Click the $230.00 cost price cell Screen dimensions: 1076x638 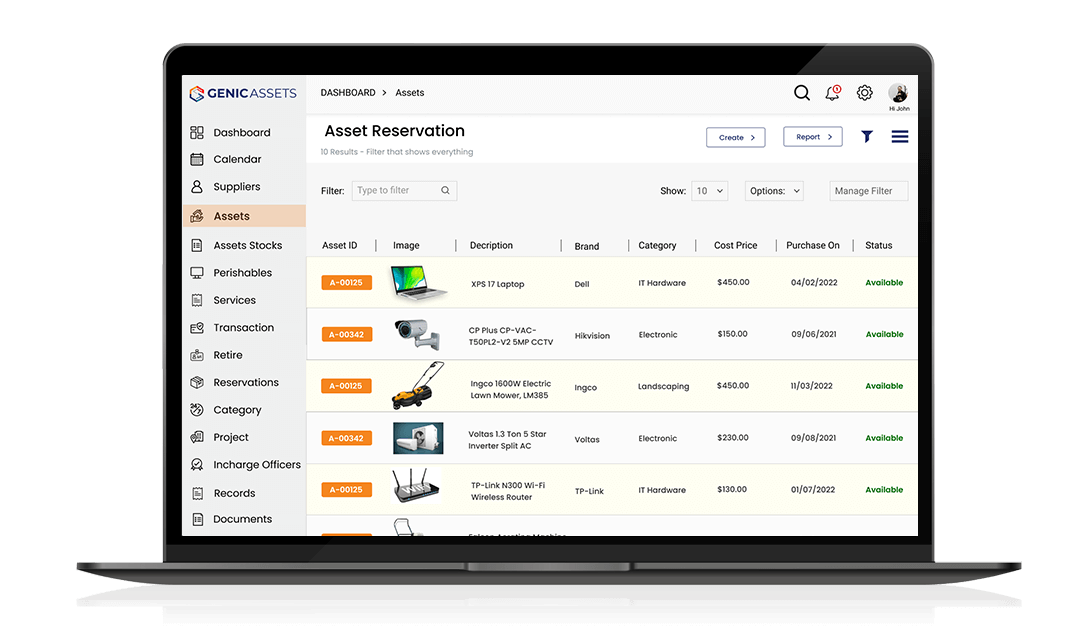pyautogui.click(x=733, y=438)
